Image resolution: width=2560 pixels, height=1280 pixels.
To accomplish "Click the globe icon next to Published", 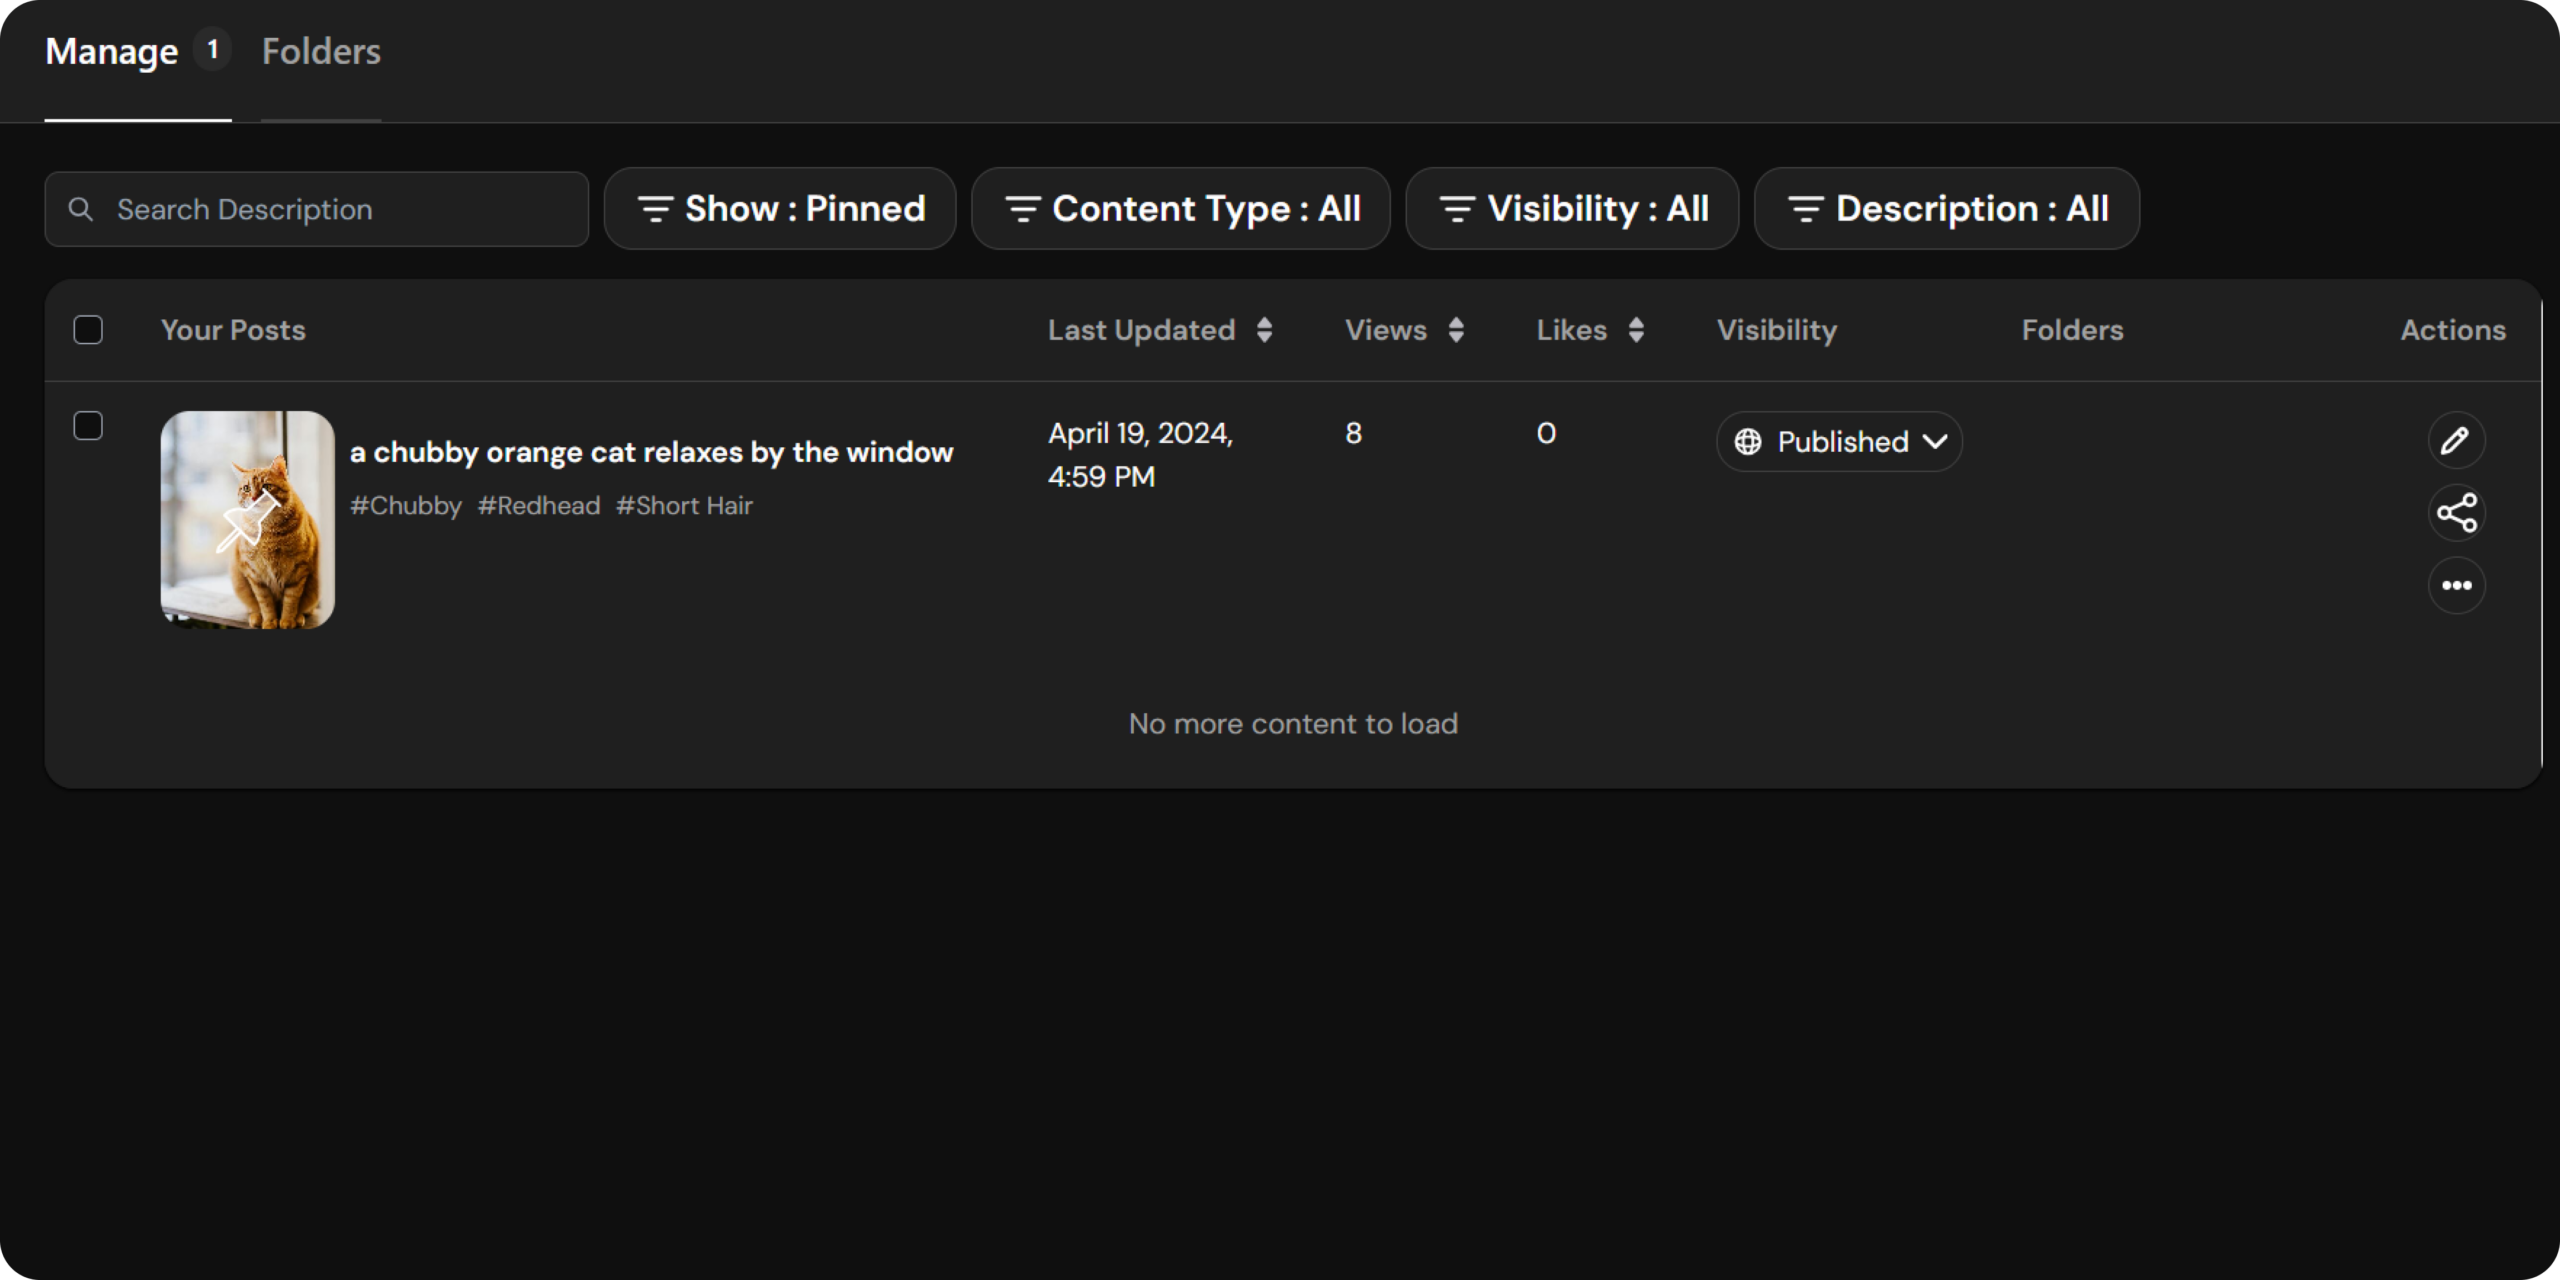I will [1749, 441].
